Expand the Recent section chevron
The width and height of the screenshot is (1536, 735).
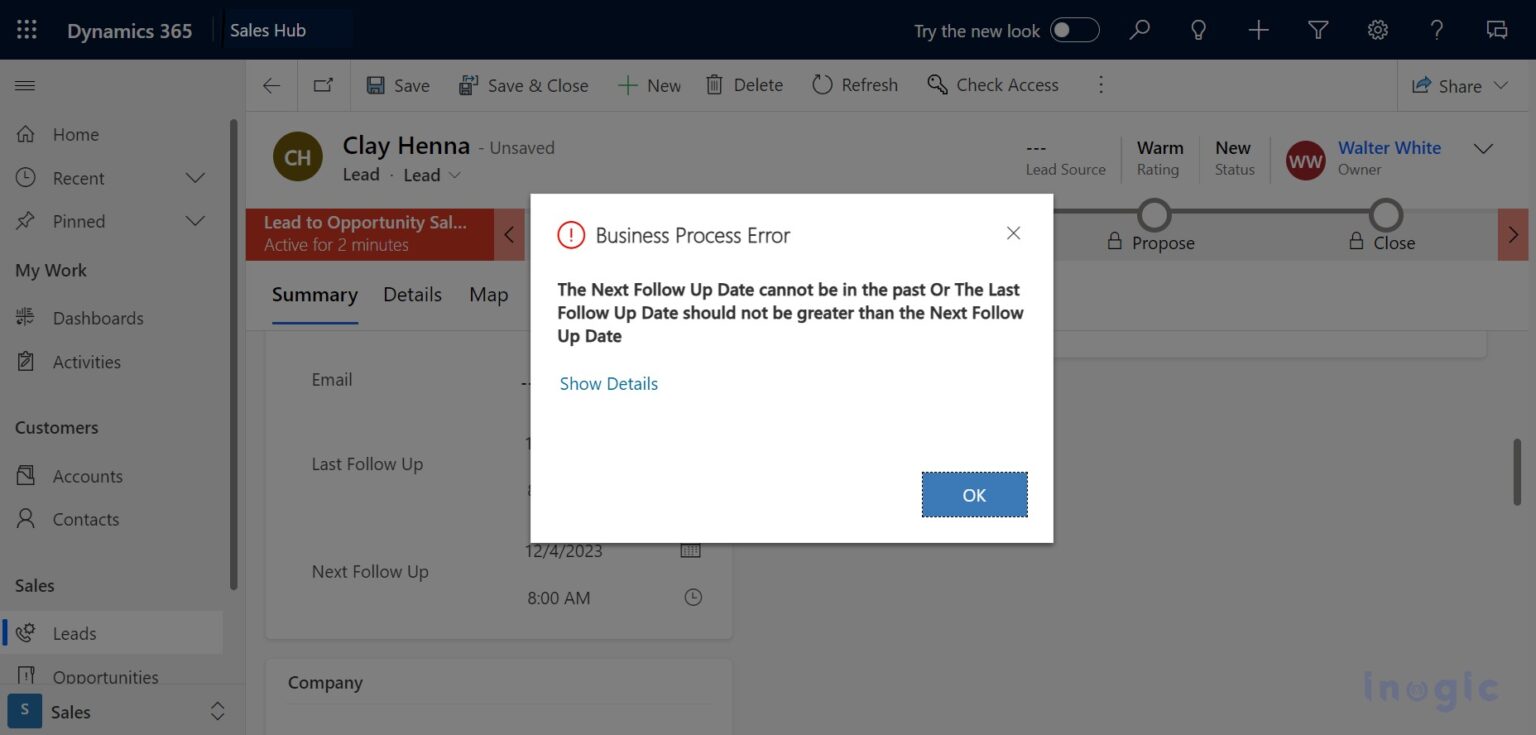tap(194, 178)
